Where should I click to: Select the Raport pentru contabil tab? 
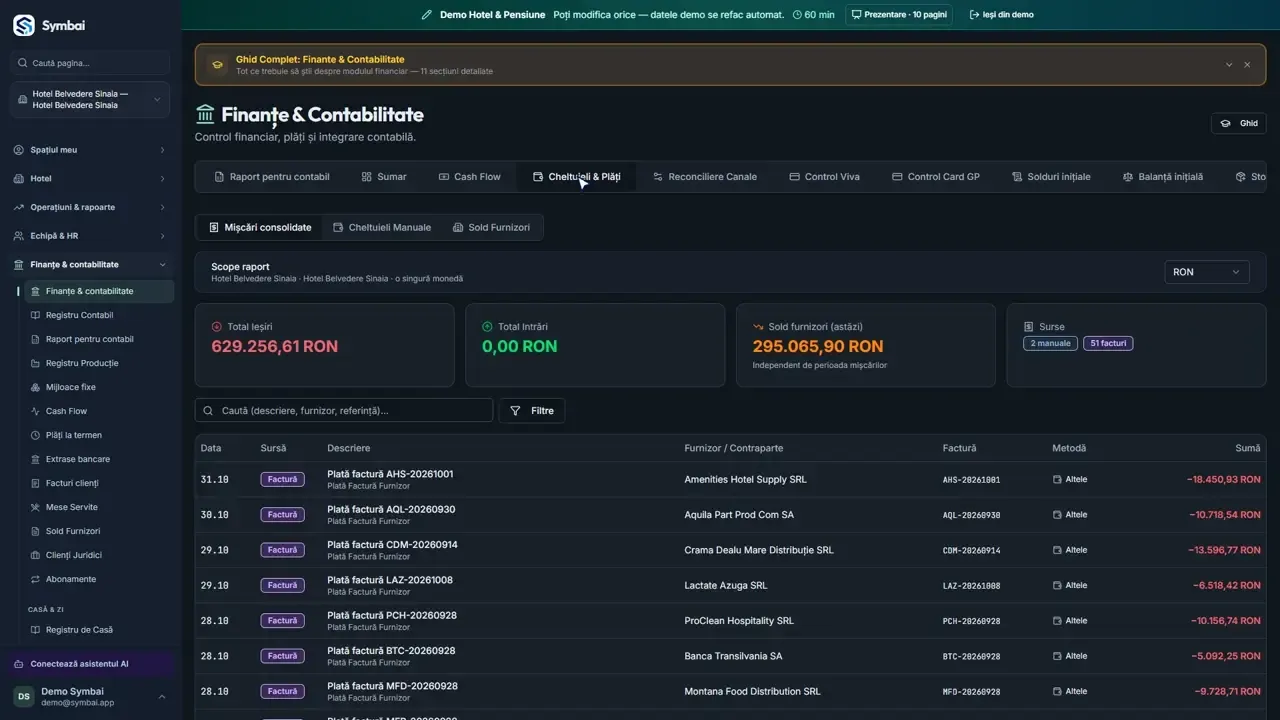271,177
